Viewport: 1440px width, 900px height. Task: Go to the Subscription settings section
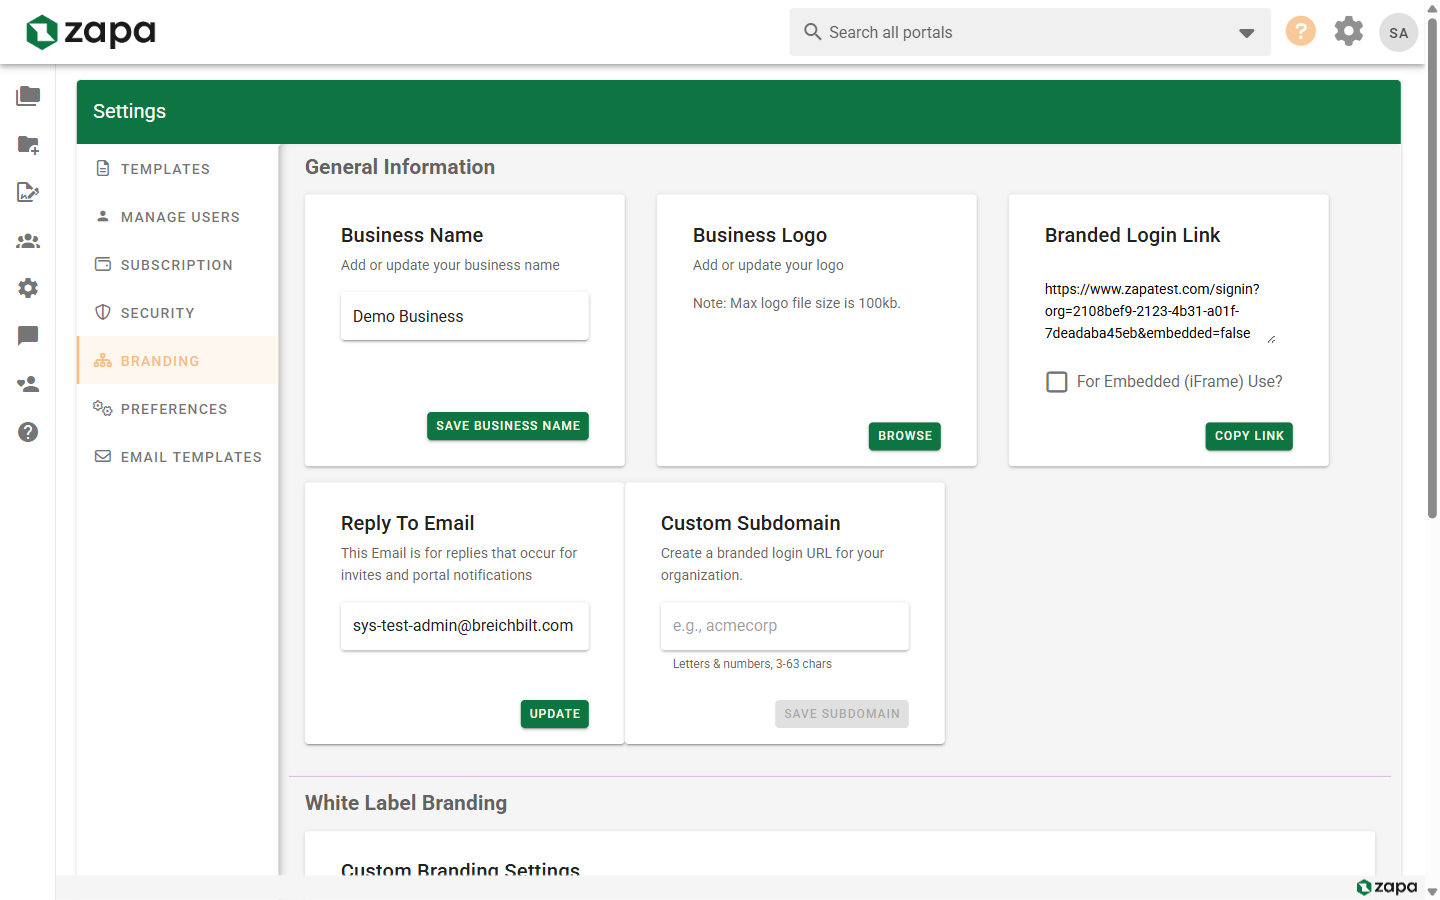[x=178, y=264]
